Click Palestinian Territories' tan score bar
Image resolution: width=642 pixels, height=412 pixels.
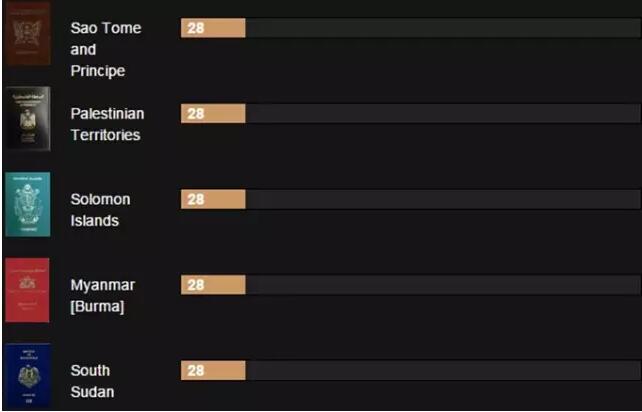coord(213,114)
